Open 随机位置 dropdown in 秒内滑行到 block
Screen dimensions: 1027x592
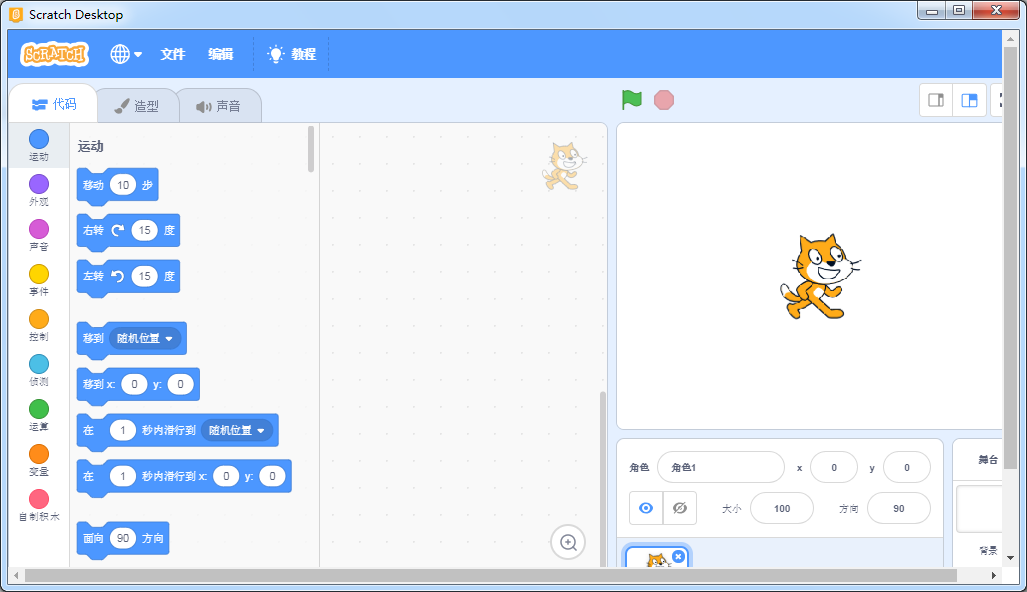236,430
